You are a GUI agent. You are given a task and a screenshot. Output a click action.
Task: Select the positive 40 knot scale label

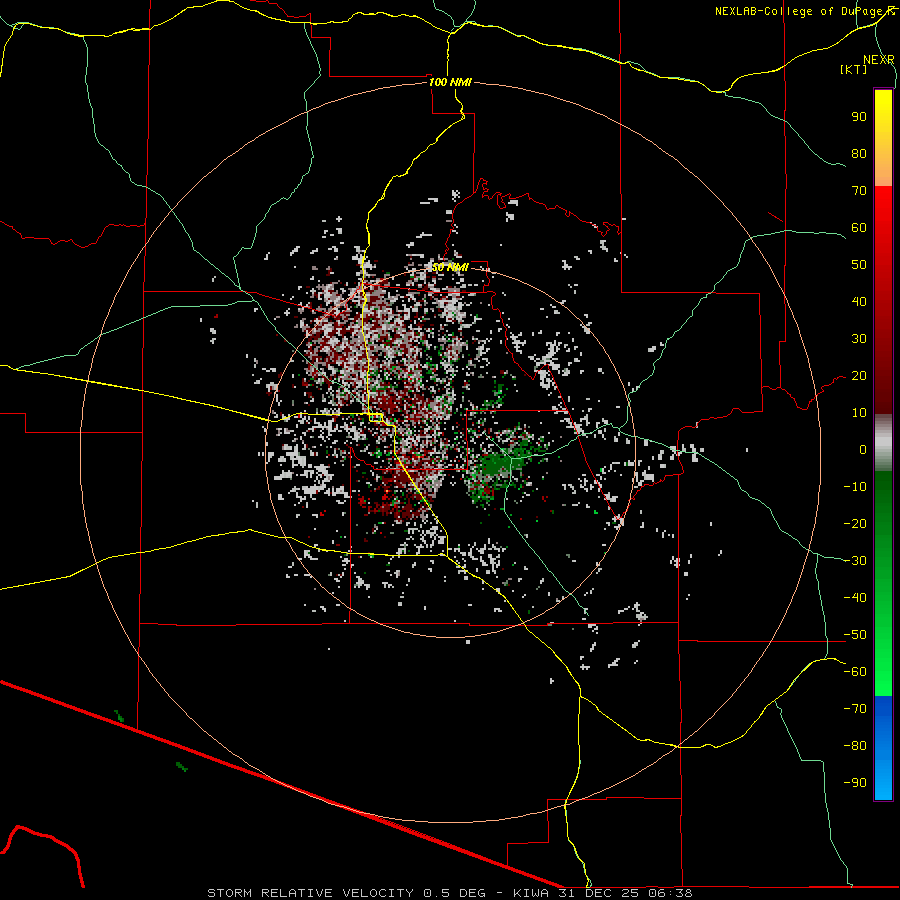coord(859,301)
